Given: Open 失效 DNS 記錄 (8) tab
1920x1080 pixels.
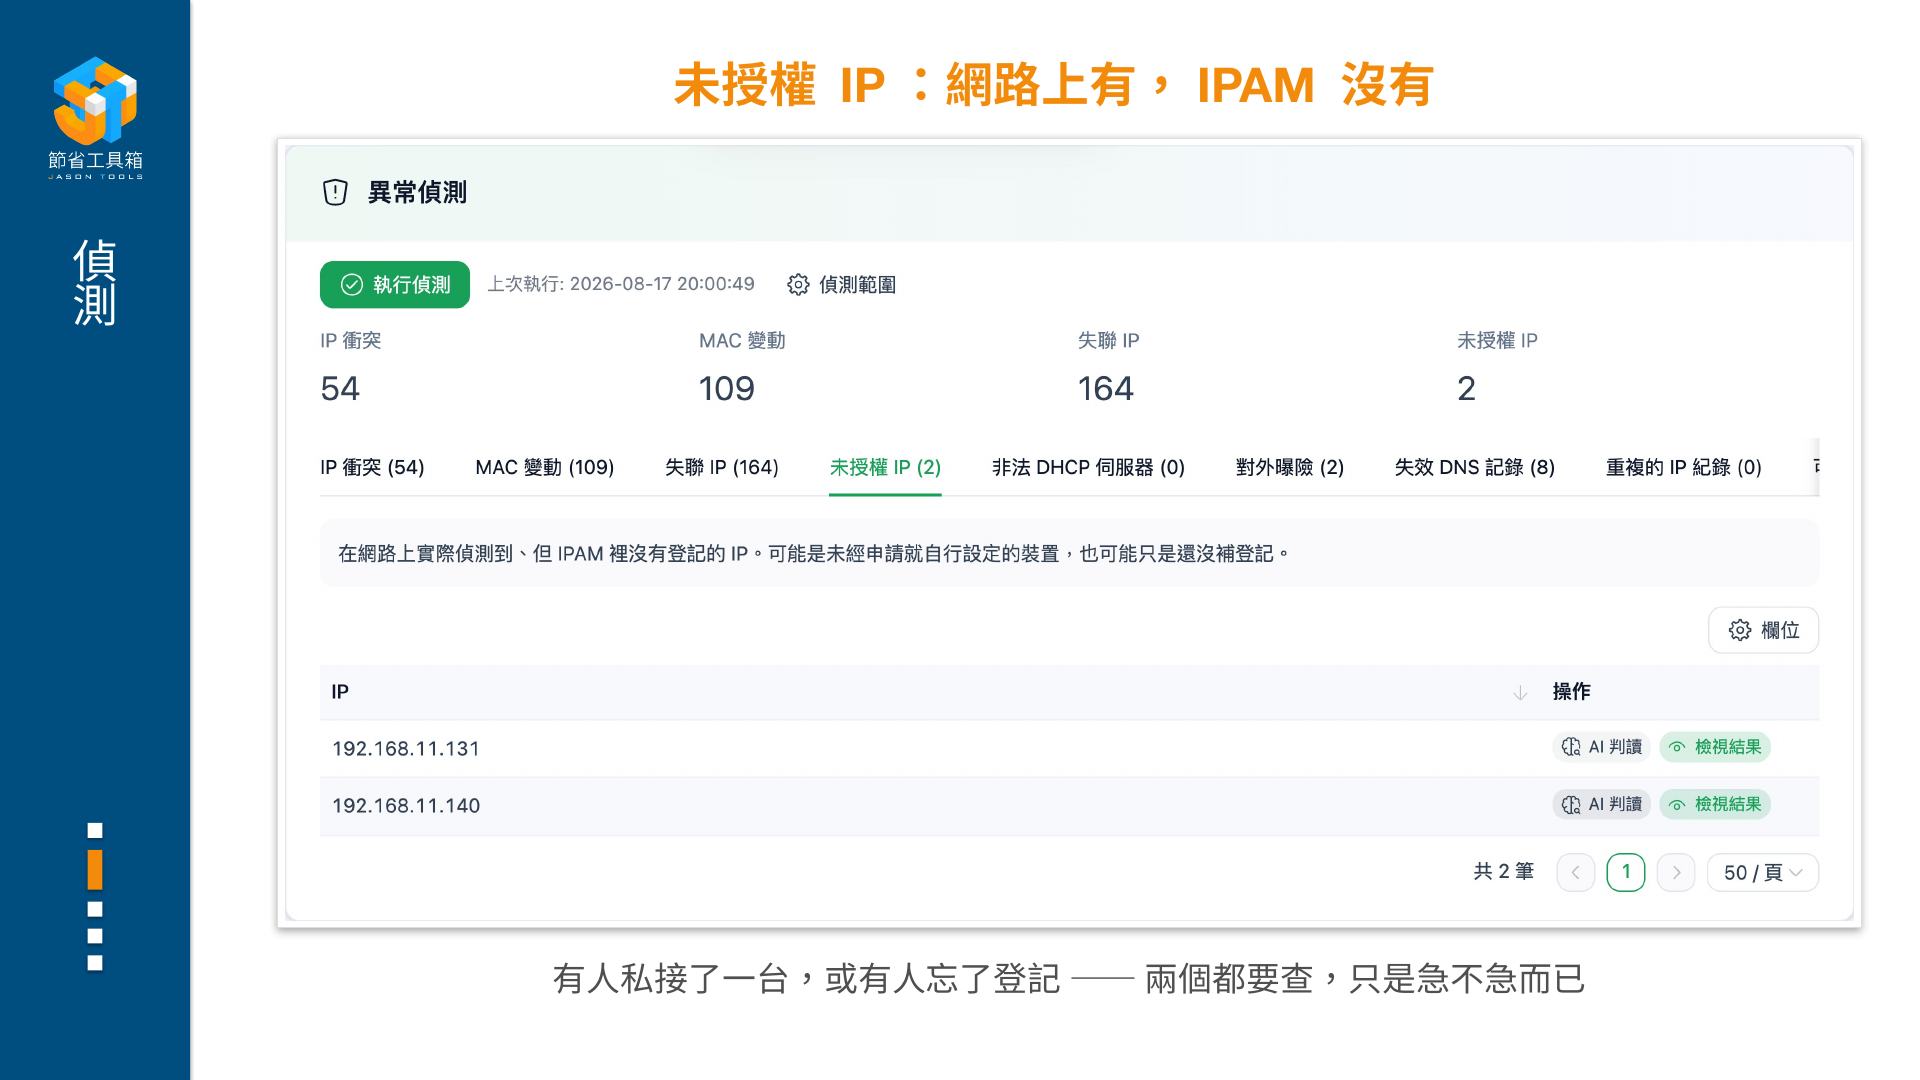Looking at the screenshot, I should [x=1475, y=467].
